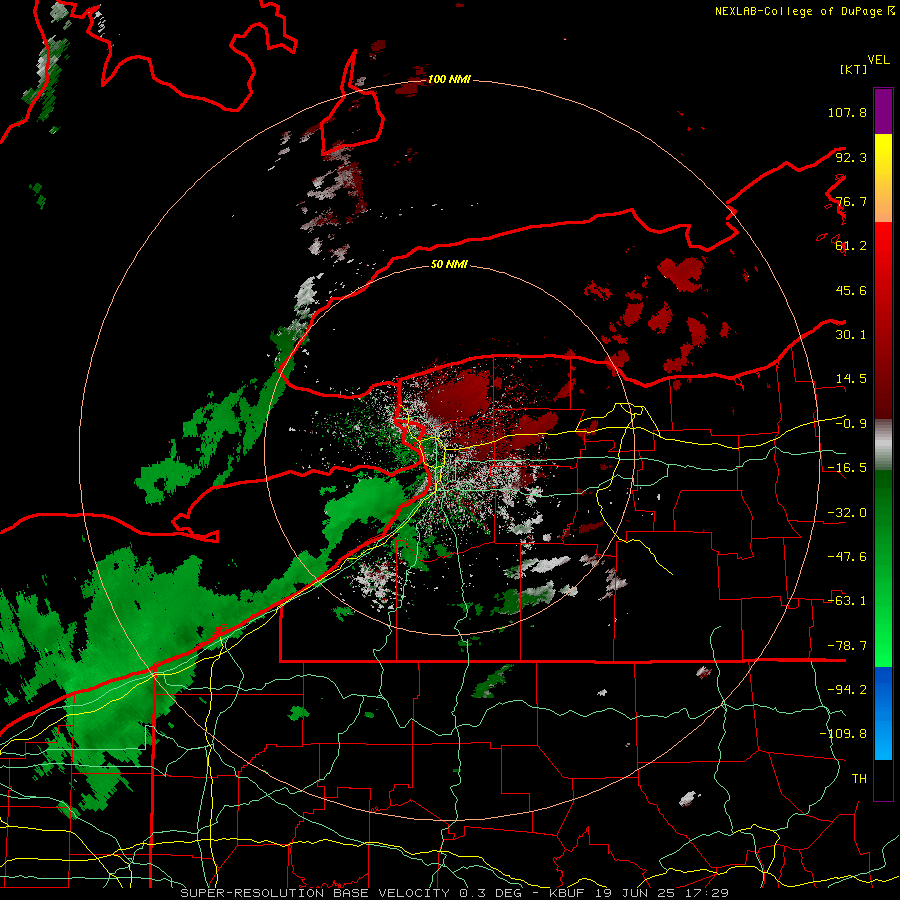This screenshot has height=900, width=900.
Task: Click the 100 NMI range ring label
Action: tap(449, 79)
